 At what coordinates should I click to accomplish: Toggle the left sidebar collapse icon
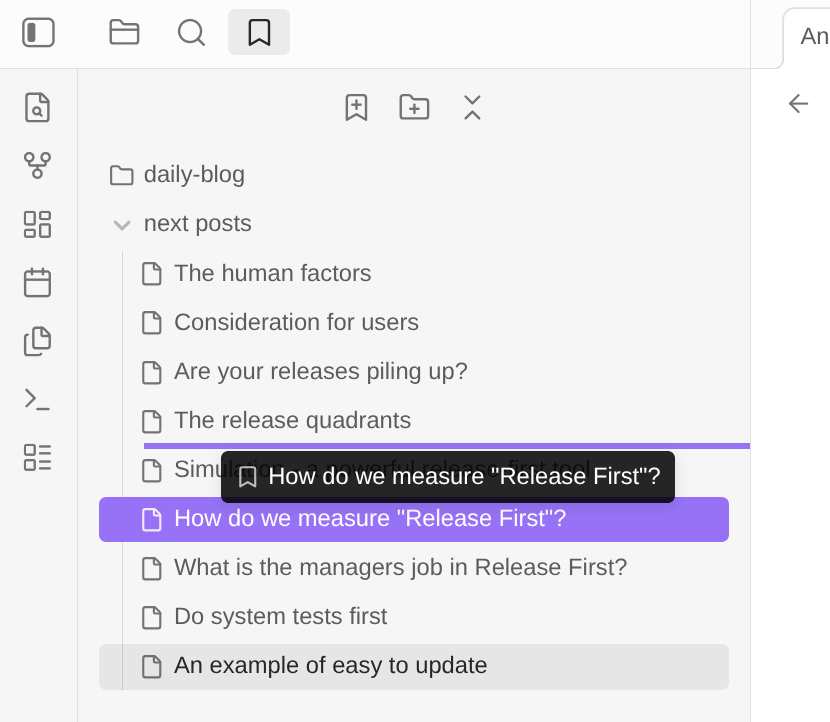[x=38, y=33]
